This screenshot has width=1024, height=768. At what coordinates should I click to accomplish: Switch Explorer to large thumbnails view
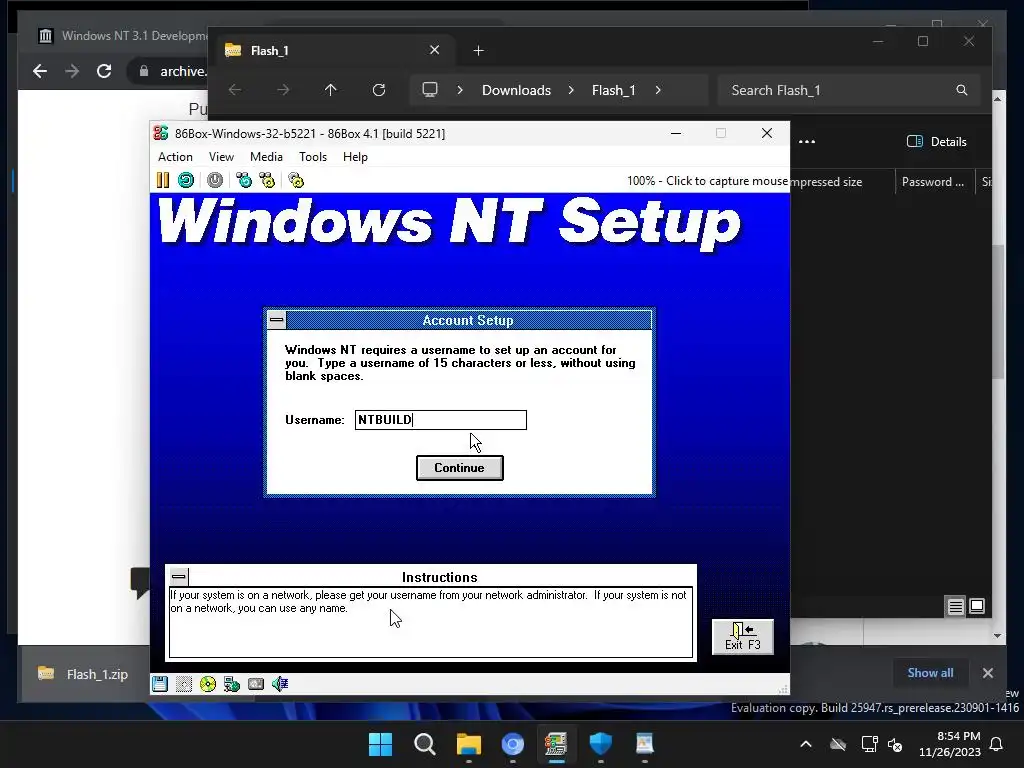[977, 607]
